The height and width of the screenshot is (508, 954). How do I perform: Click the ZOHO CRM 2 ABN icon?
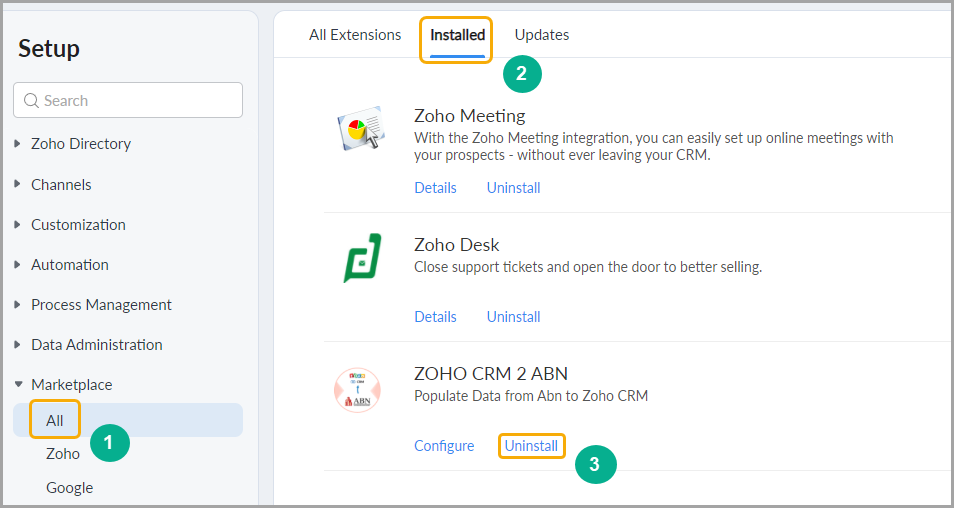pyautogui.click(x=357, y=390)
